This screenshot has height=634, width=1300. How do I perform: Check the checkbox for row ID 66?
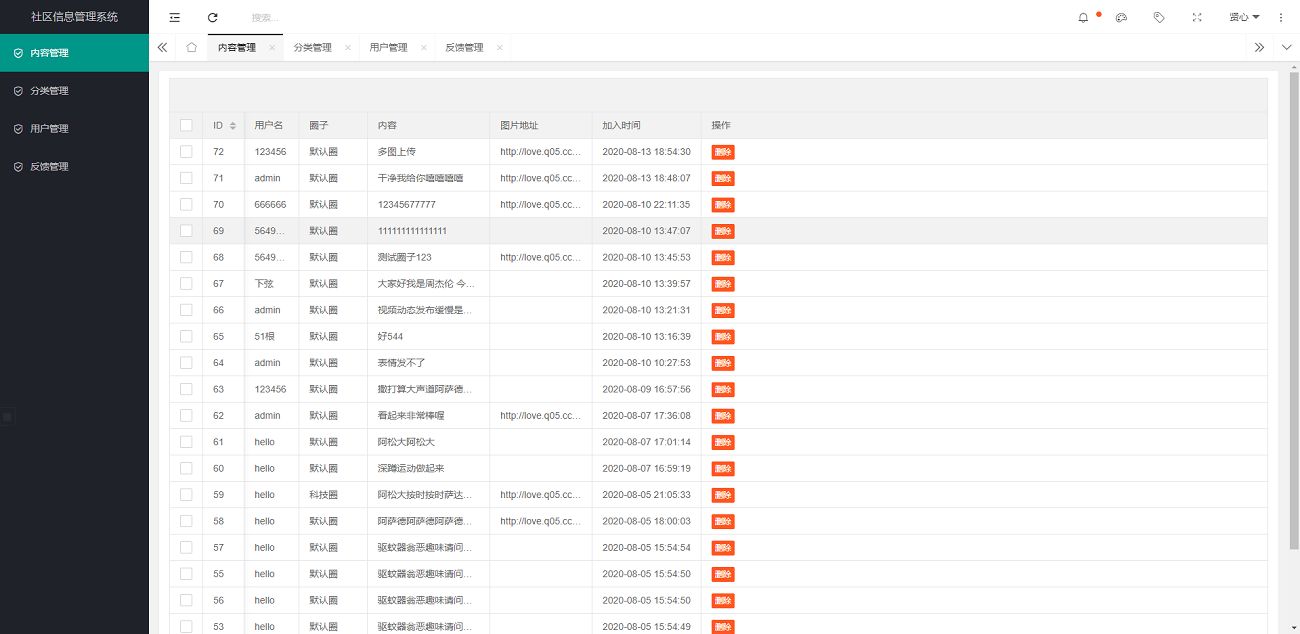click(186, 310)
